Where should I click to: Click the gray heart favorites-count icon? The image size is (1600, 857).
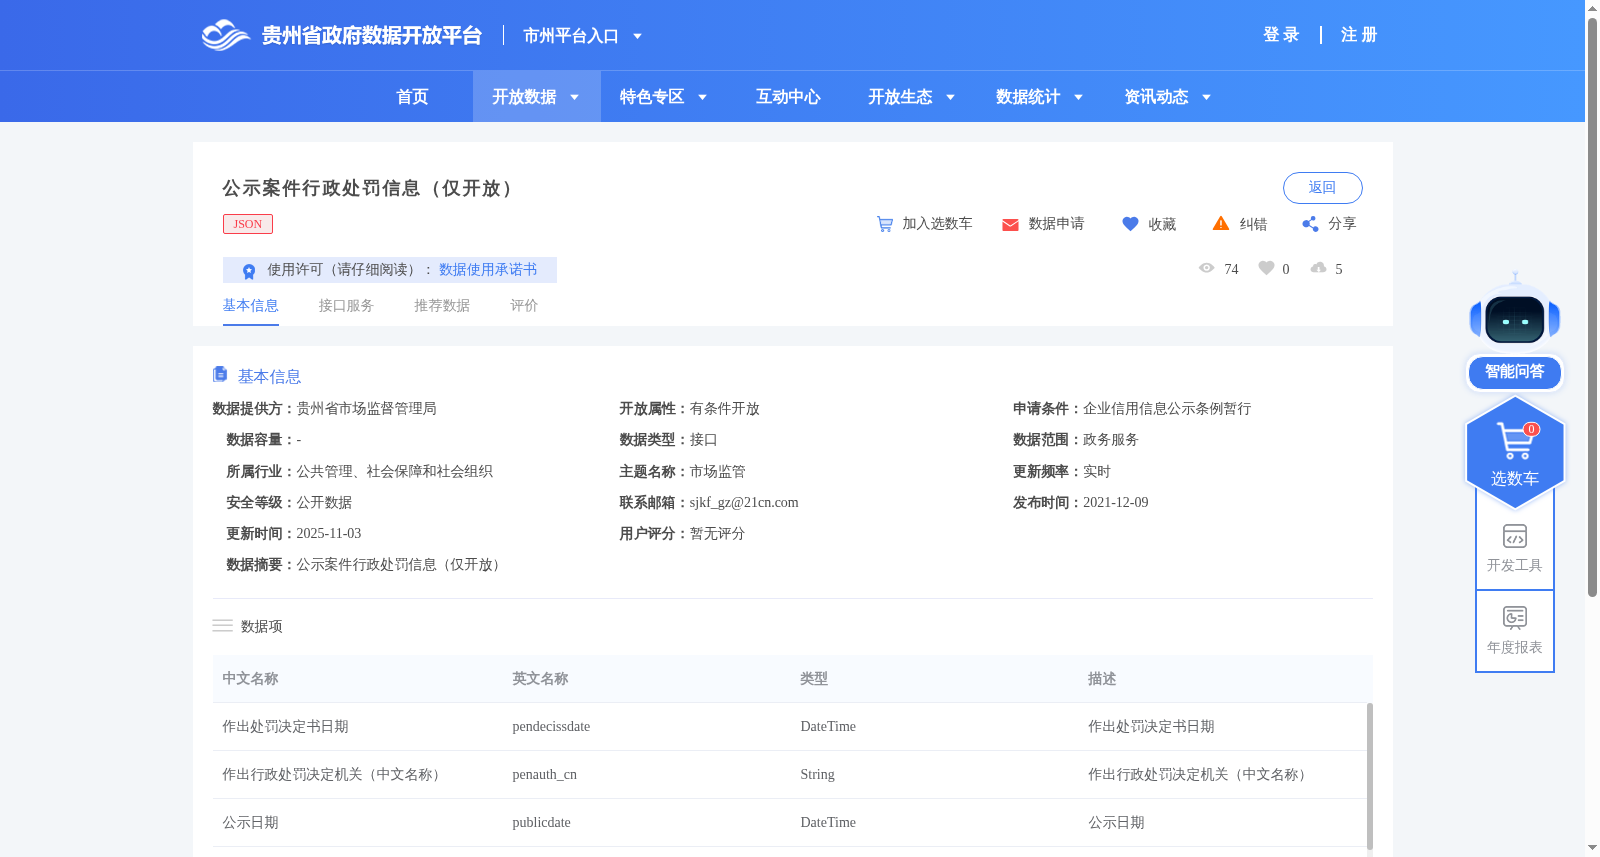(x=1266, y=268)
